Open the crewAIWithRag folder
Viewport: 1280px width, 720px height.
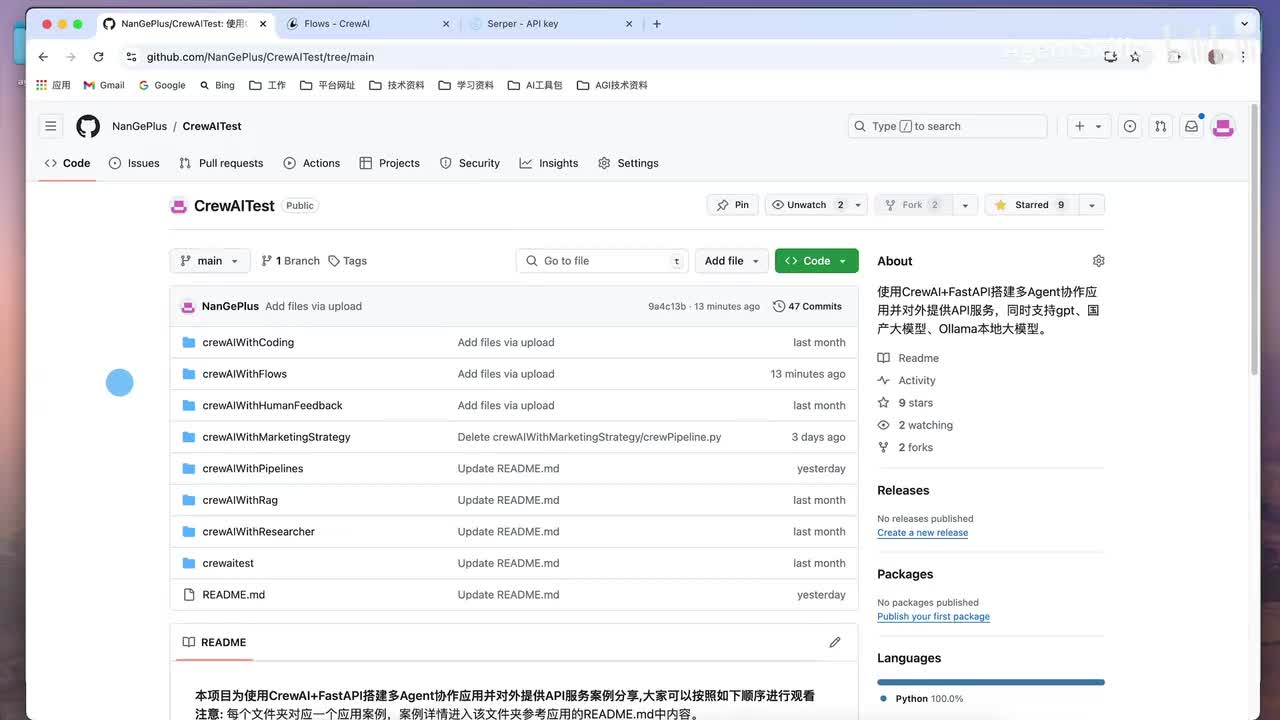click(240, 500)
